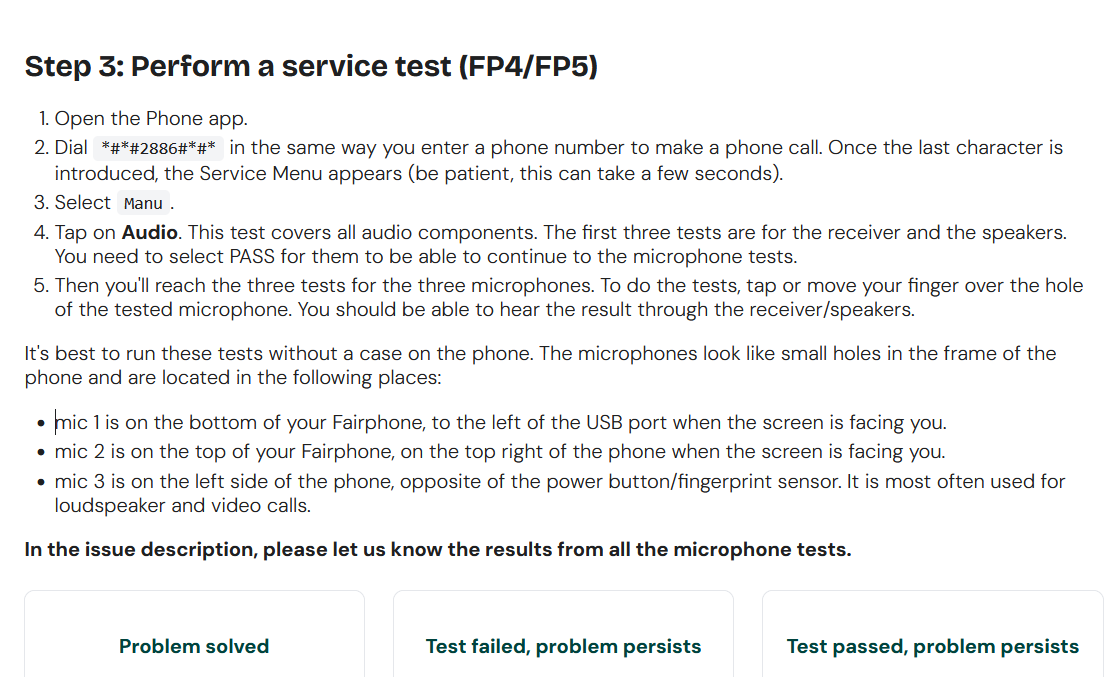This screenshot has width=1114, height=677.
Task: Click the "mic 3" bullet line
Action: (x=500, y=481)
